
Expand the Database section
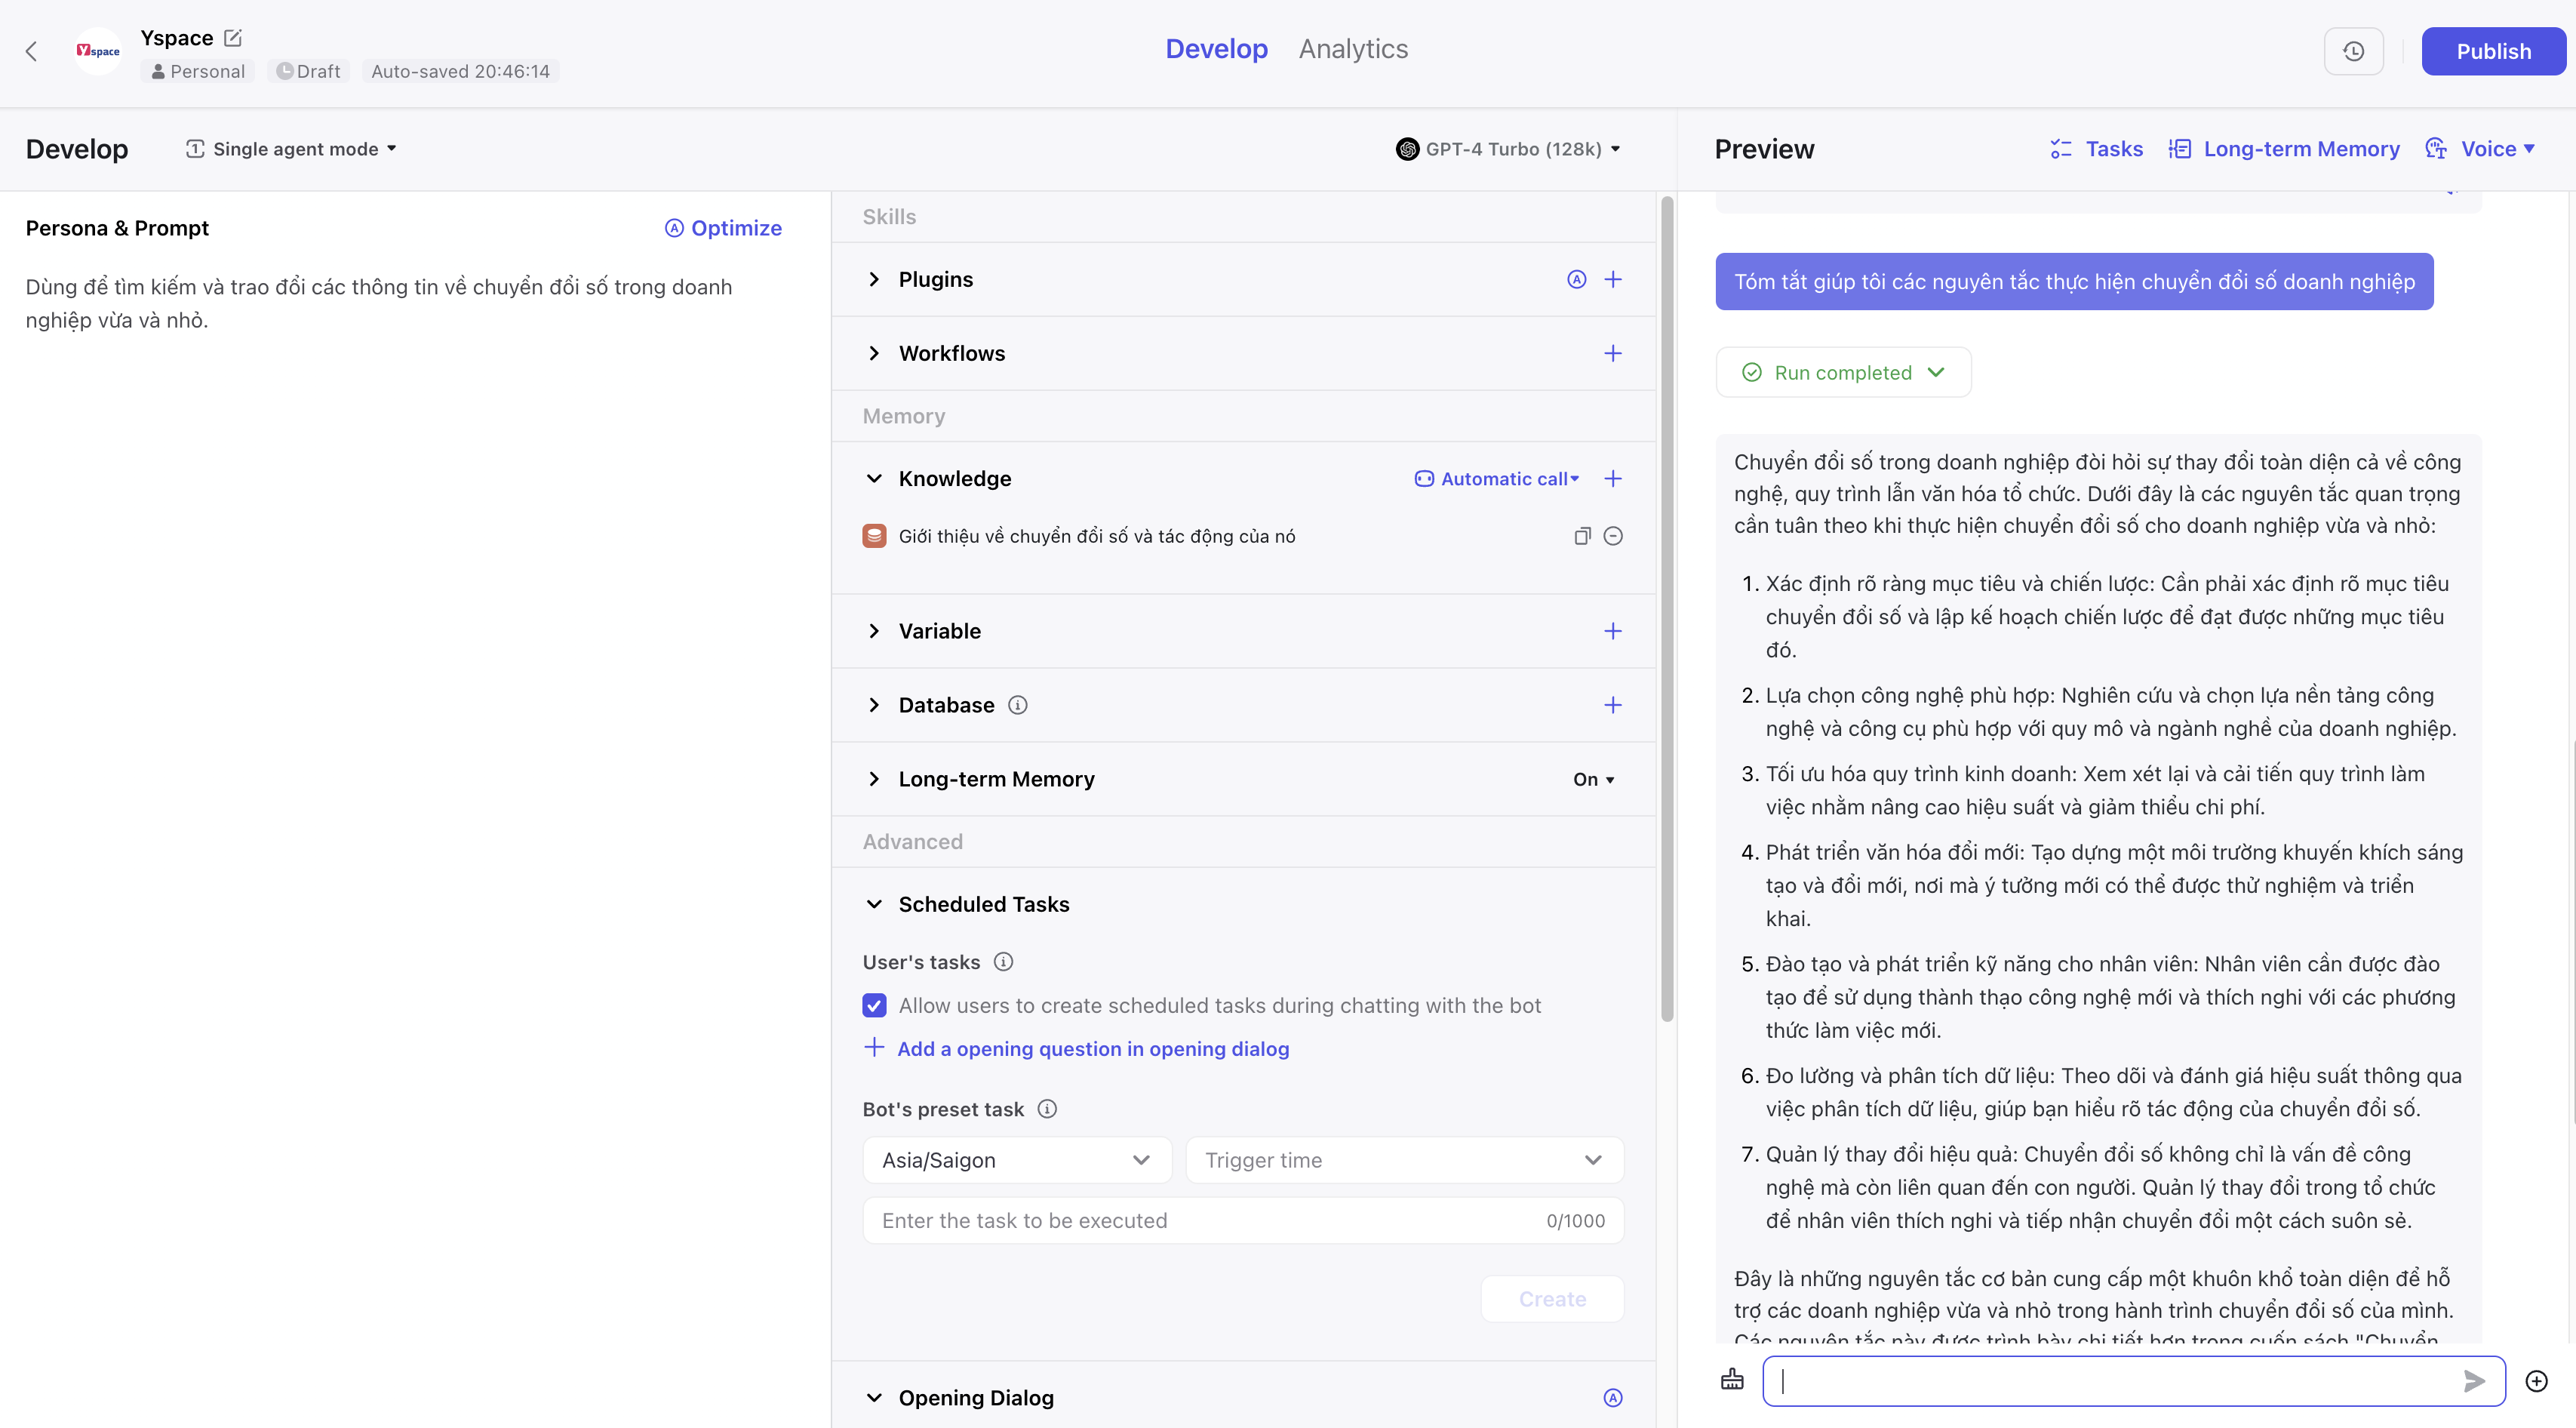coord(874,705)
